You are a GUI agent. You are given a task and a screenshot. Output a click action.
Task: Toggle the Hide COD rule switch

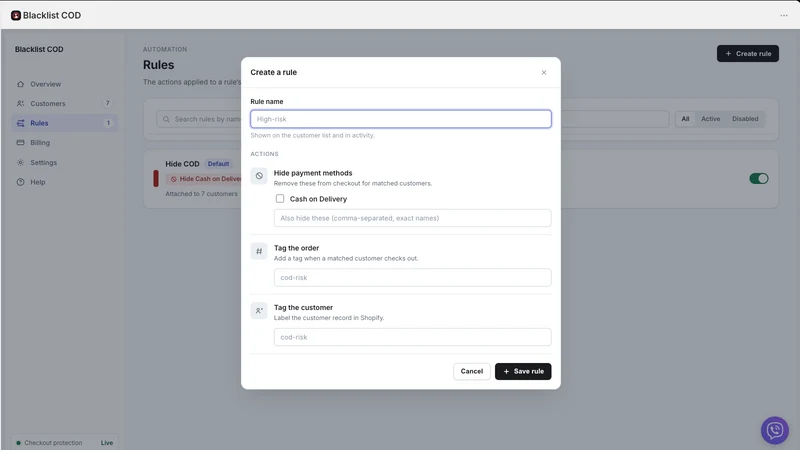coord(759,179)
